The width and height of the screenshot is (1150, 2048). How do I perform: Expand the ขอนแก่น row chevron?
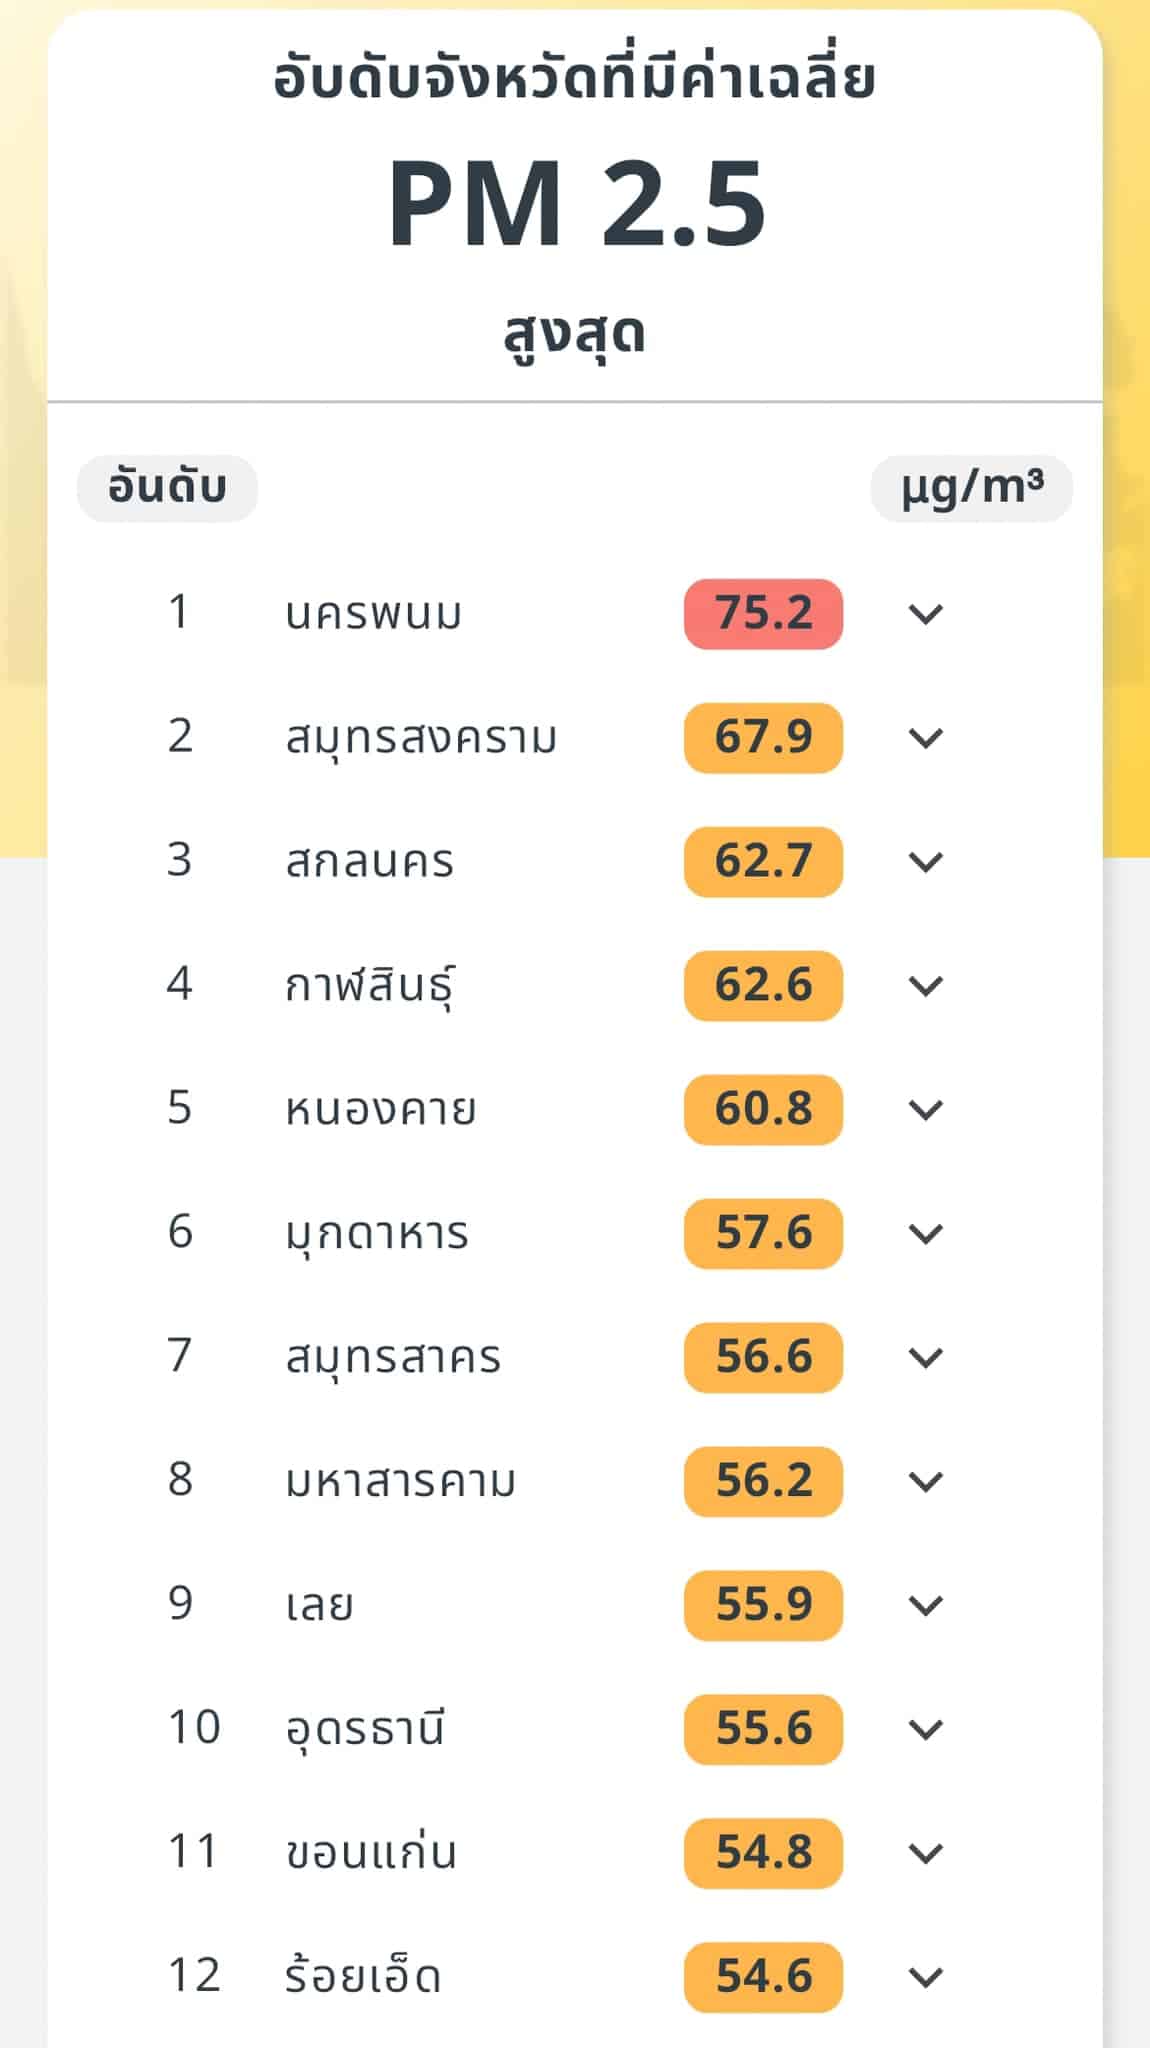925,1854
